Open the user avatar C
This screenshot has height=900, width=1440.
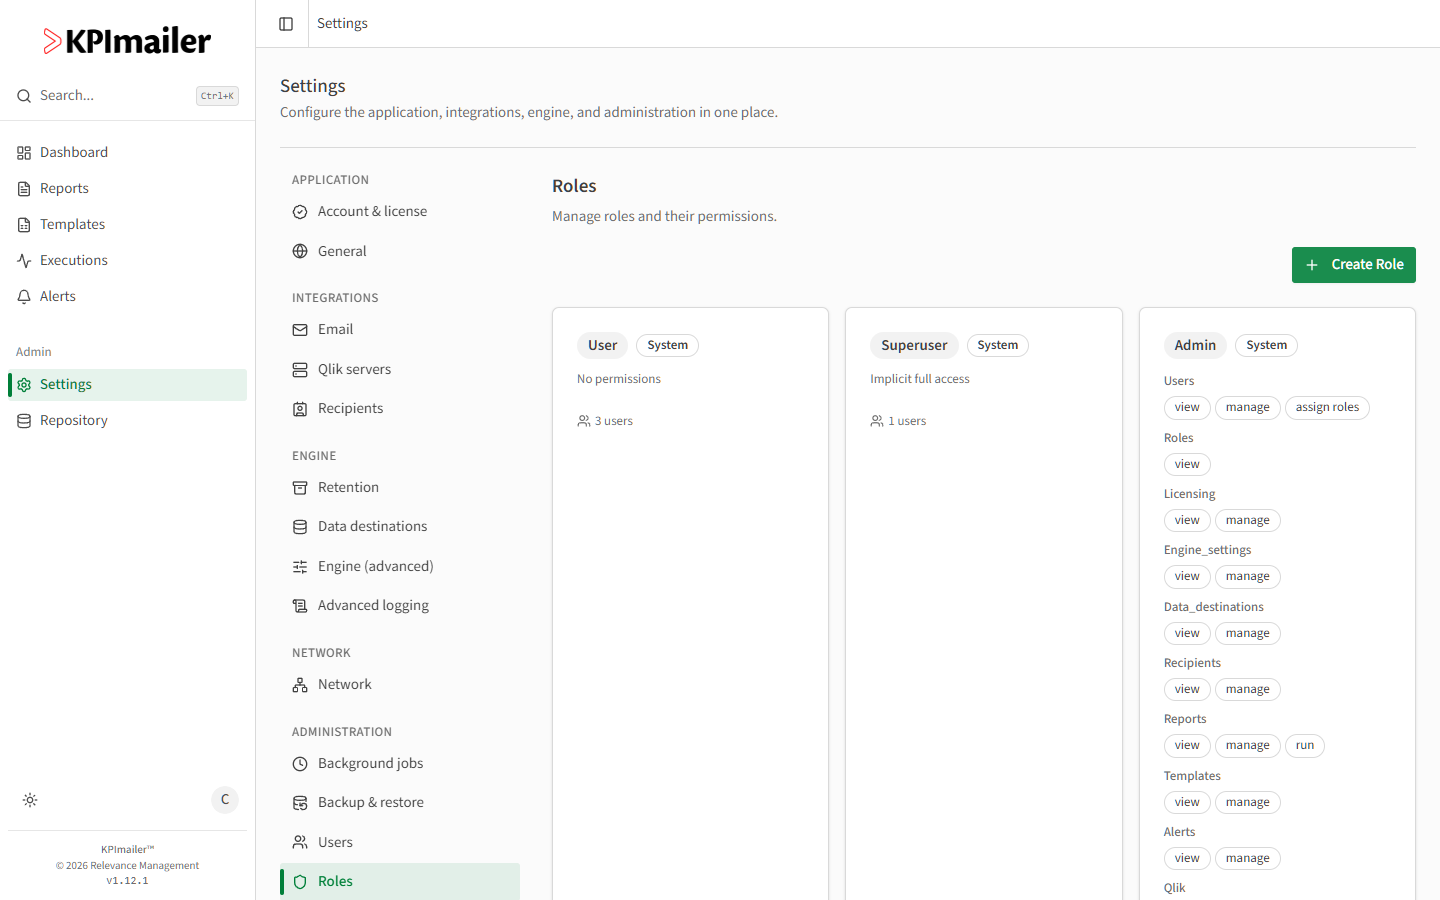tap(225, 800)
